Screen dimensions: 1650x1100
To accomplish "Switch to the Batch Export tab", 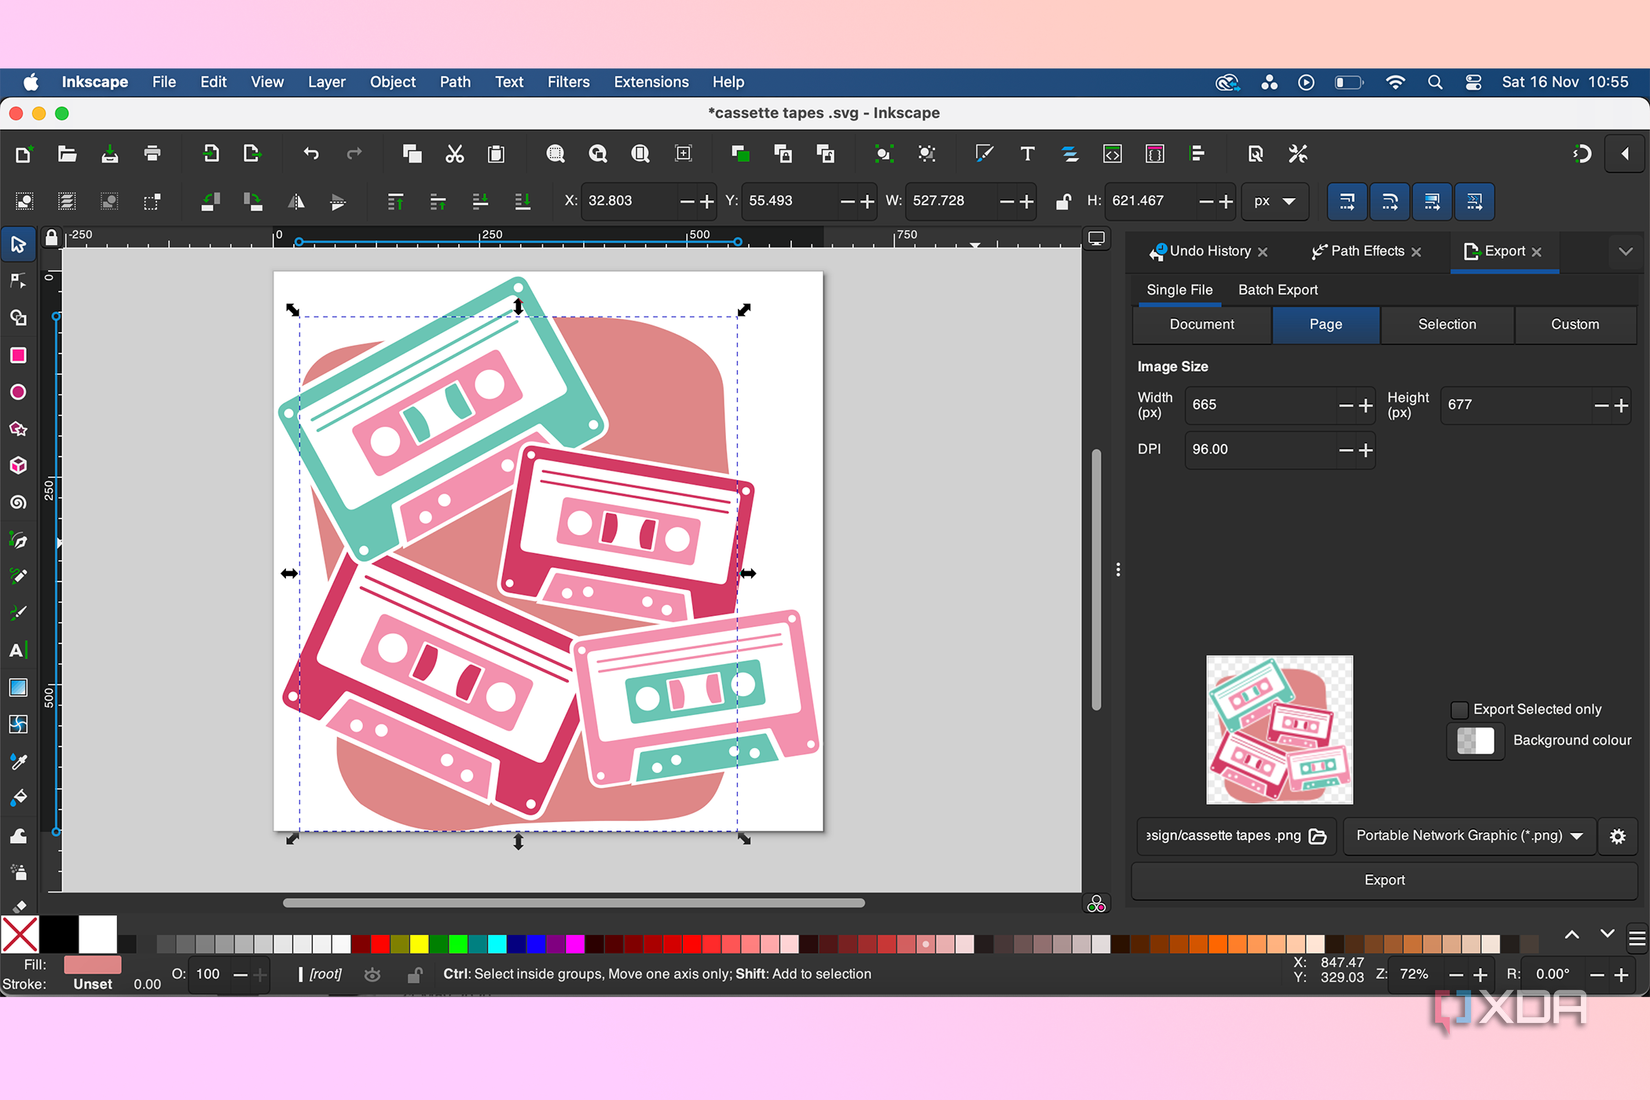I will point(1278,290).
